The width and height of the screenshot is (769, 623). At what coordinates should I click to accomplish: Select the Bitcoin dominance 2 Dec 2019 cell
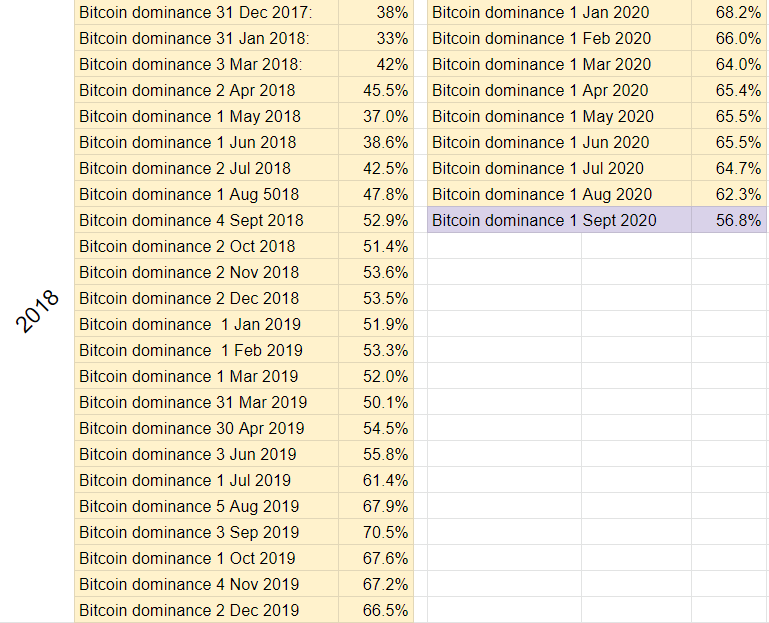point(206,610)
